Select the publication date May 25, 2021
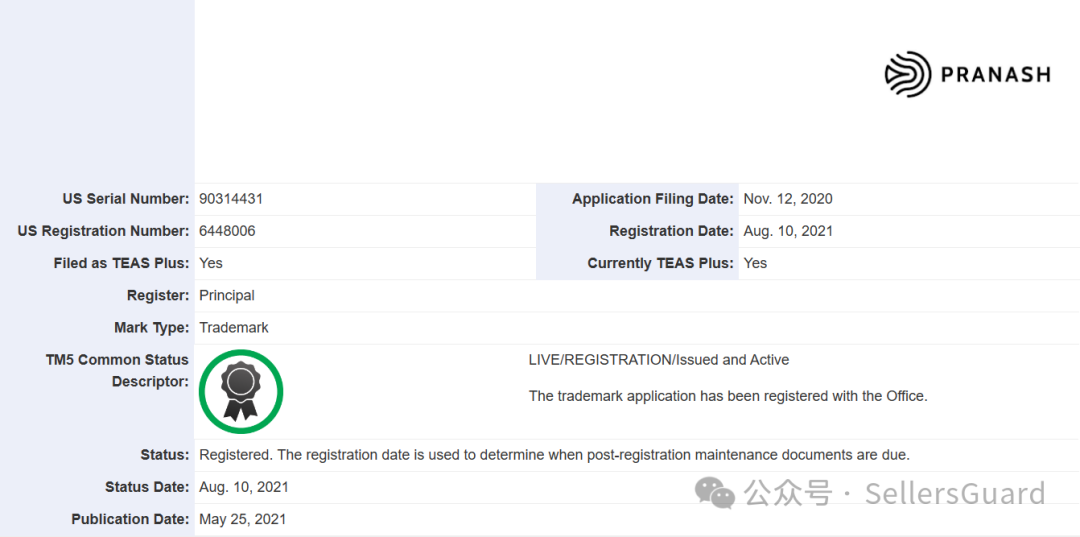Image resolution: width=1080 pixels, height=537 pixels. (x=242, y=519)
